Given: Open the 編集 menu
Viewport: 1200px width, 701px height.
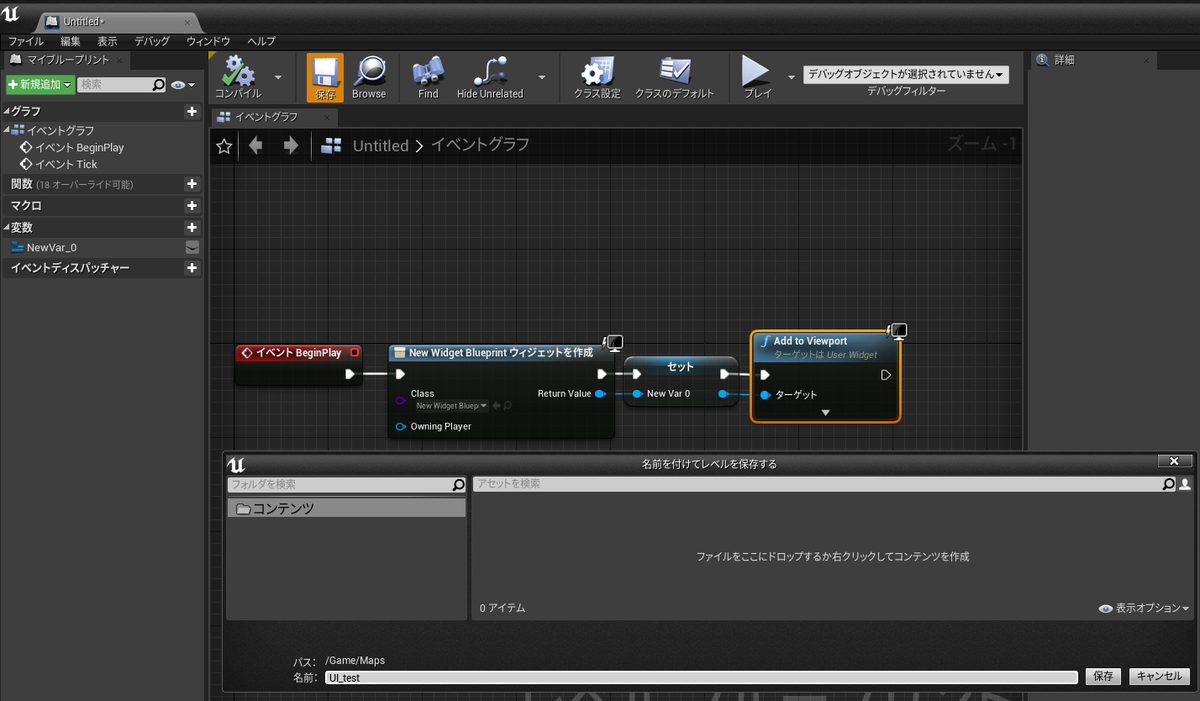Looking at the screenshot, I should [x=70, y=41].
